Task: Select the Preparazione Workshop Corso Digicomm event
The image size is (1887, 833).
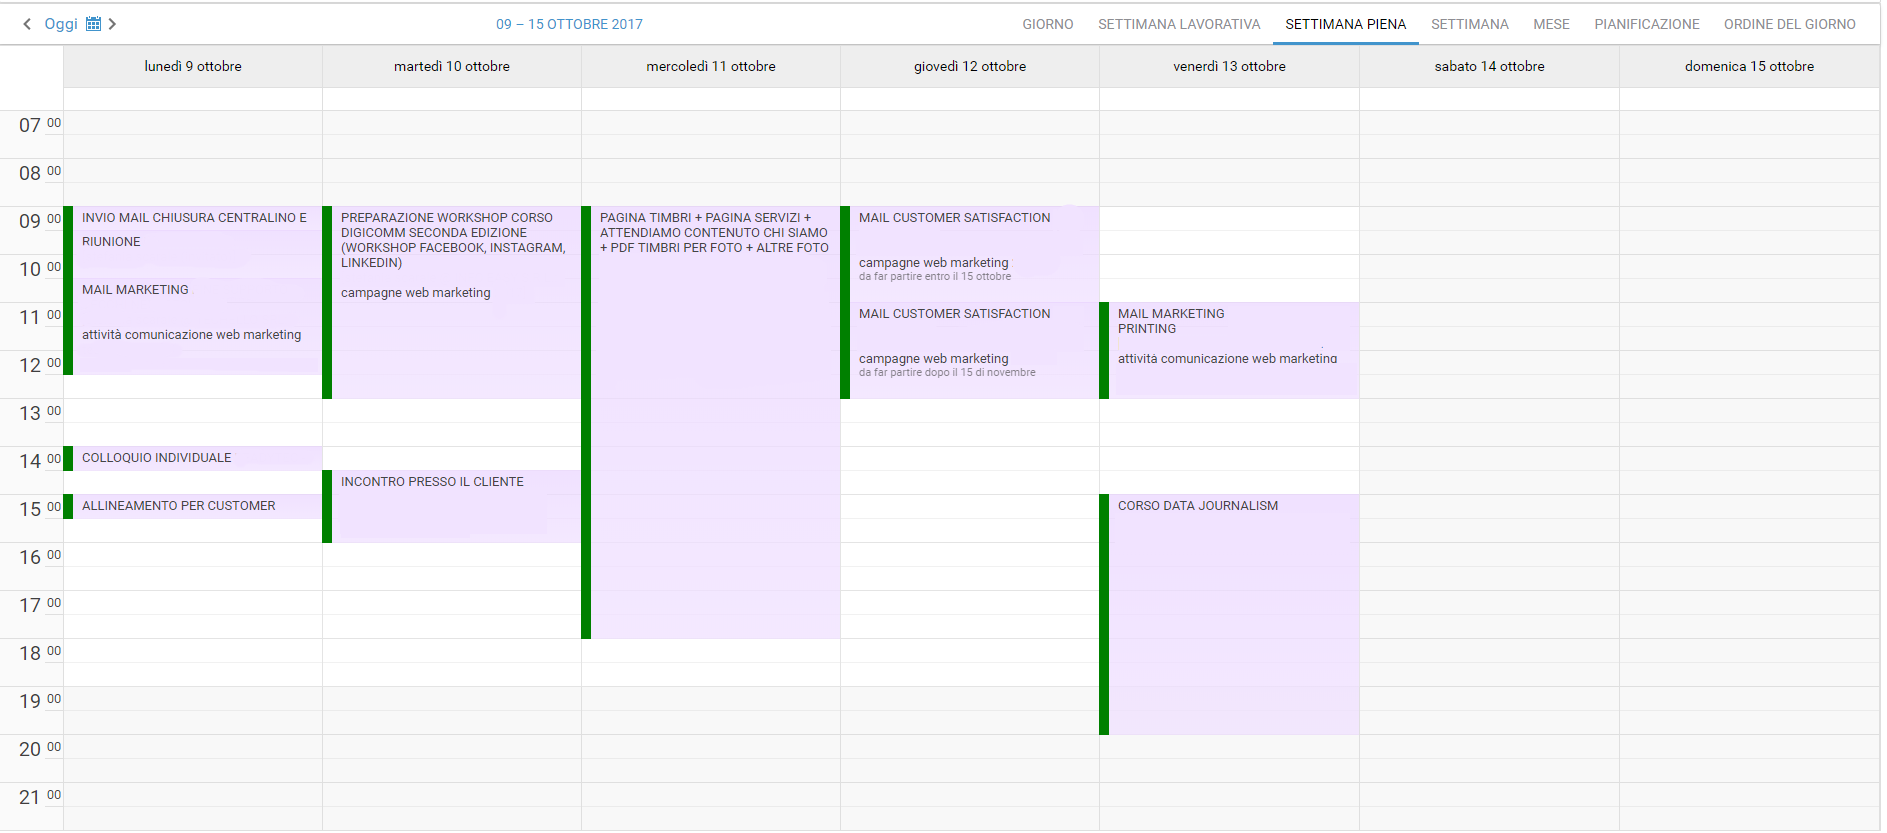Action: click(452, 239)
